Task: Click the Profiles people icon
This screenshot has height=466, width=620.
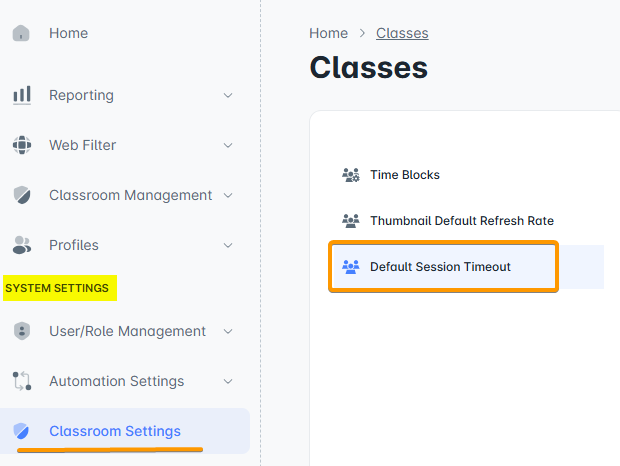Action: coord(21,245)
